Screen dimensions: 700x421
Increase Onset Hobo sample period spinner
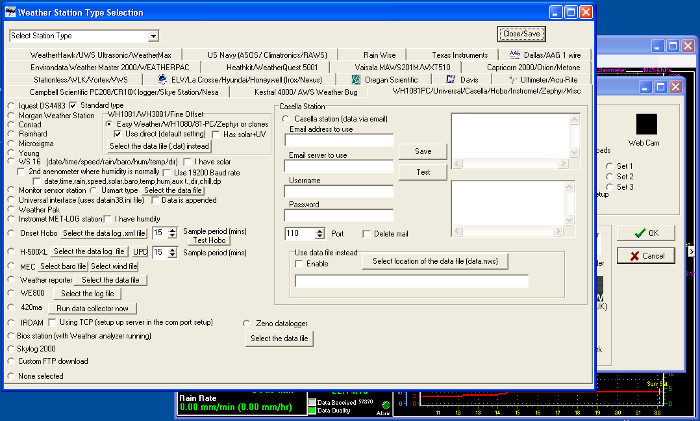(173, 230)
